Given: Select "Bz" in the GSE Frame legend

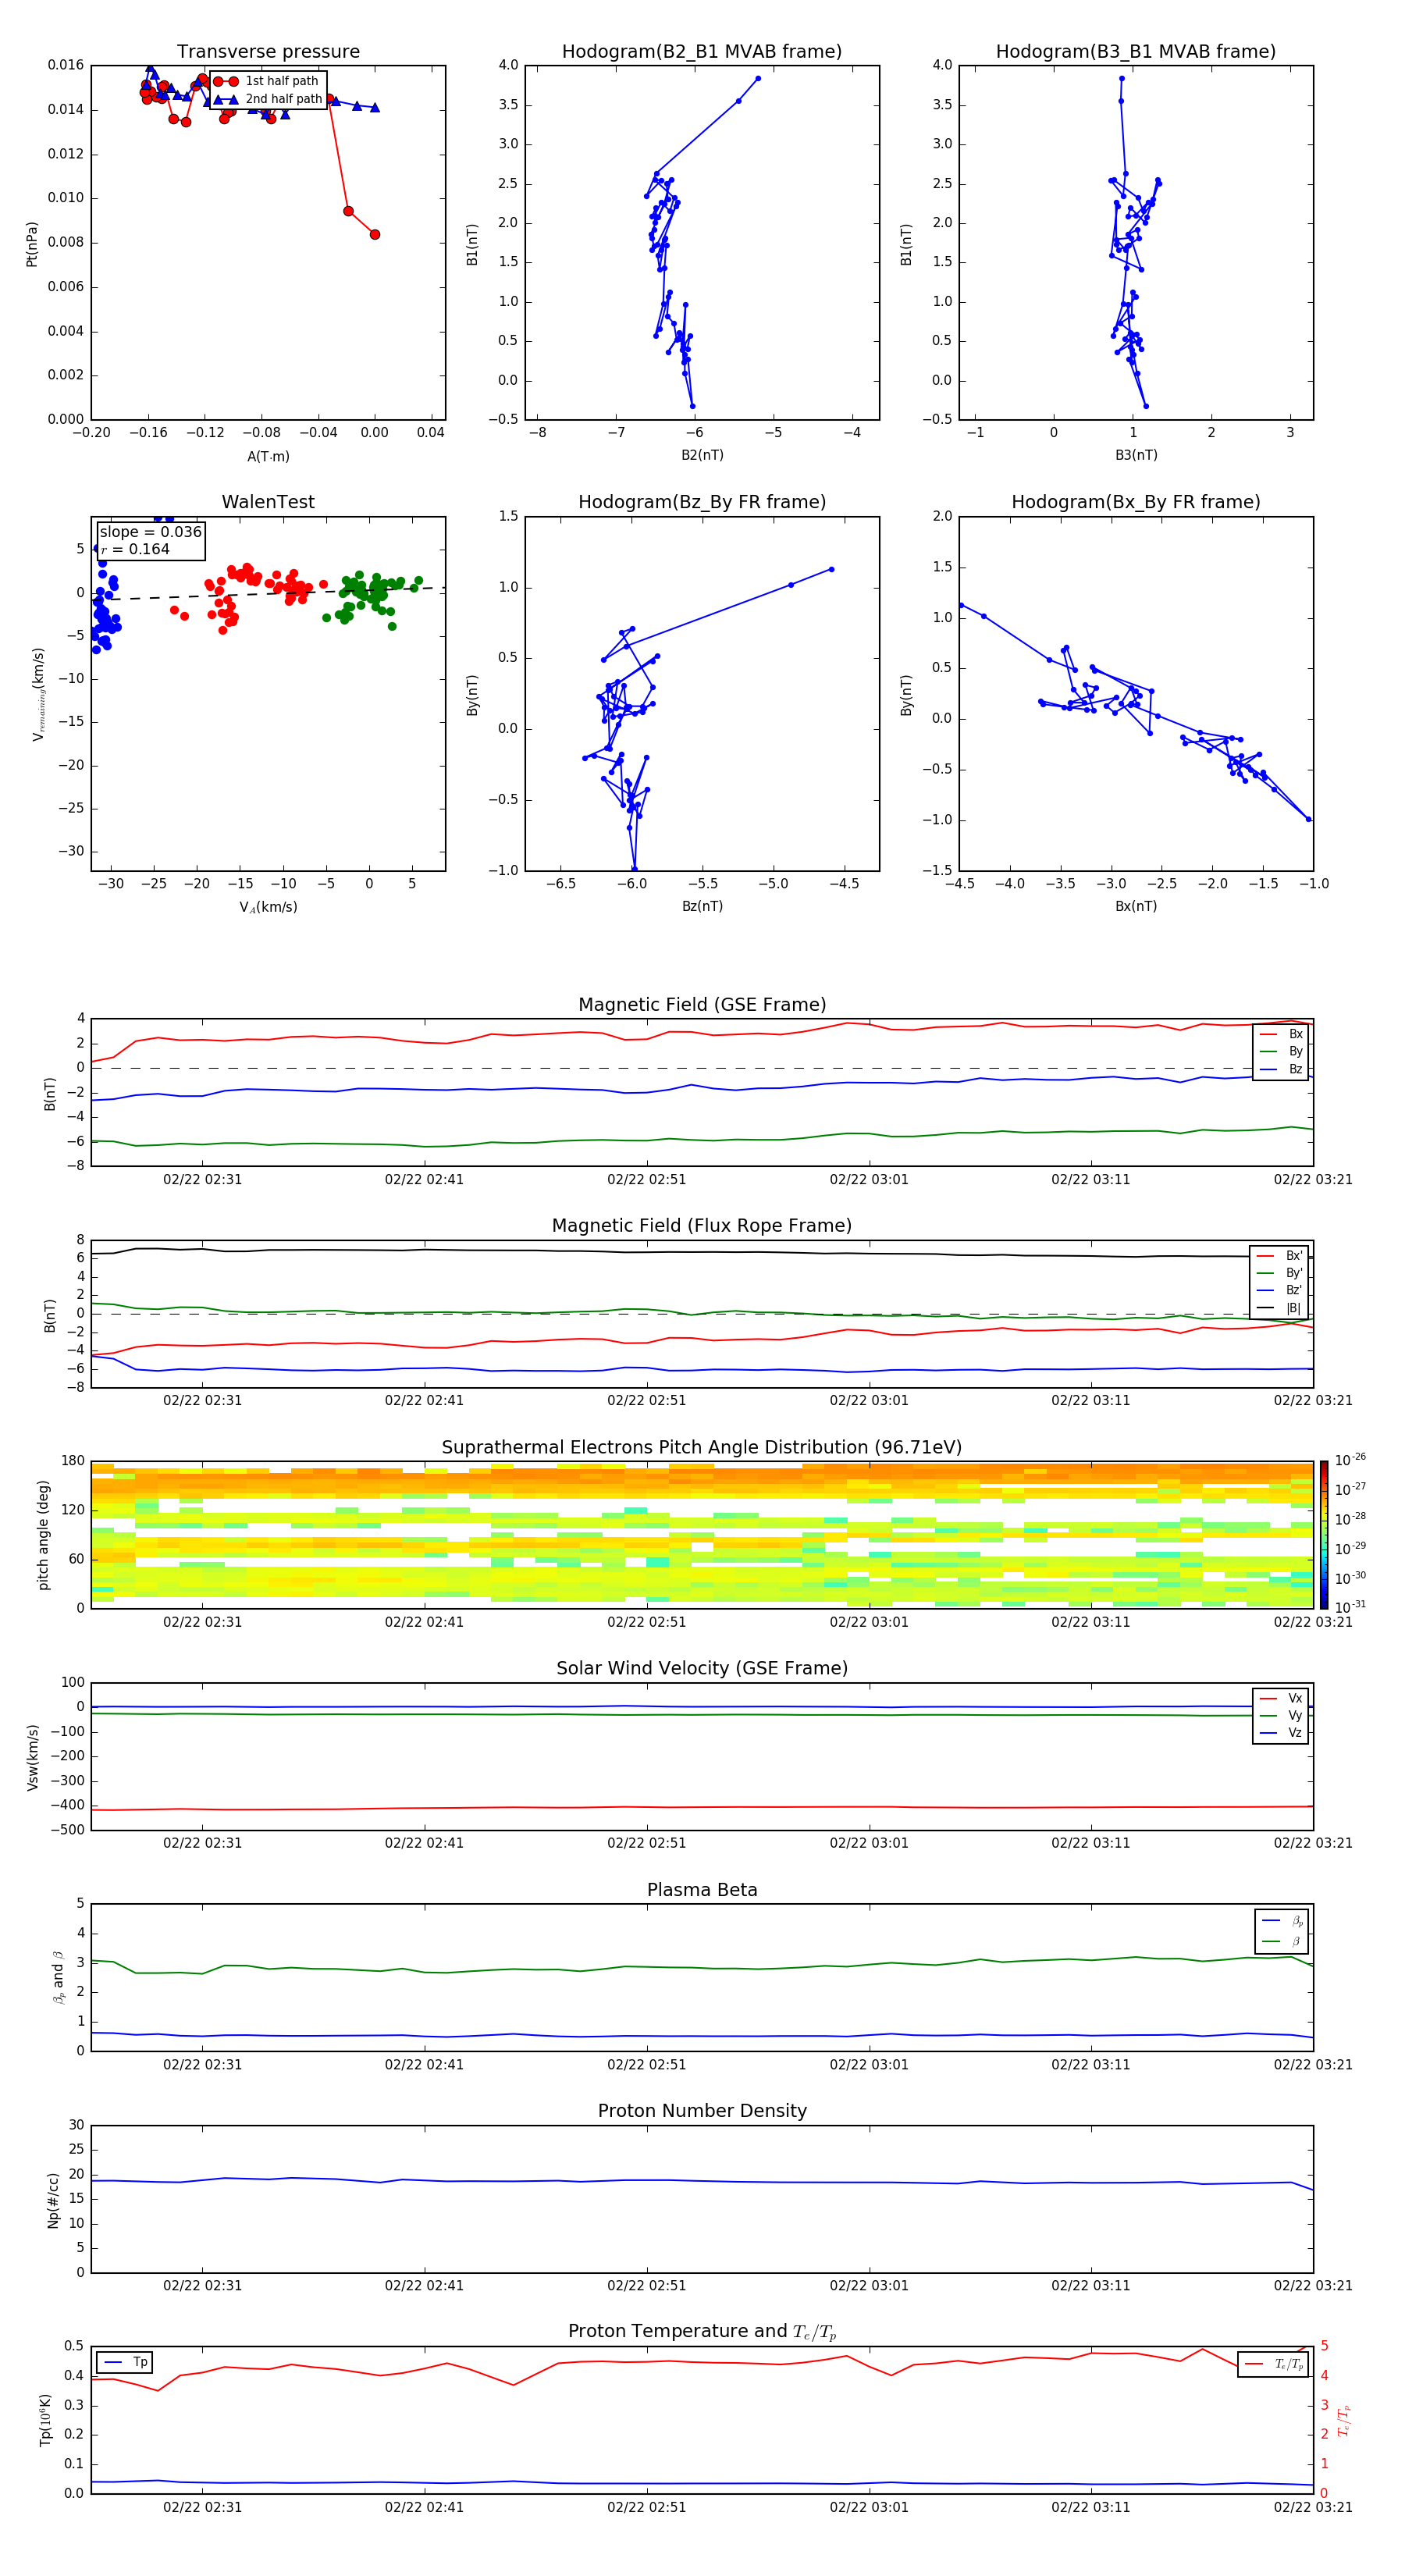Looking at the screenshot, I should (x=1282, y=1069).
